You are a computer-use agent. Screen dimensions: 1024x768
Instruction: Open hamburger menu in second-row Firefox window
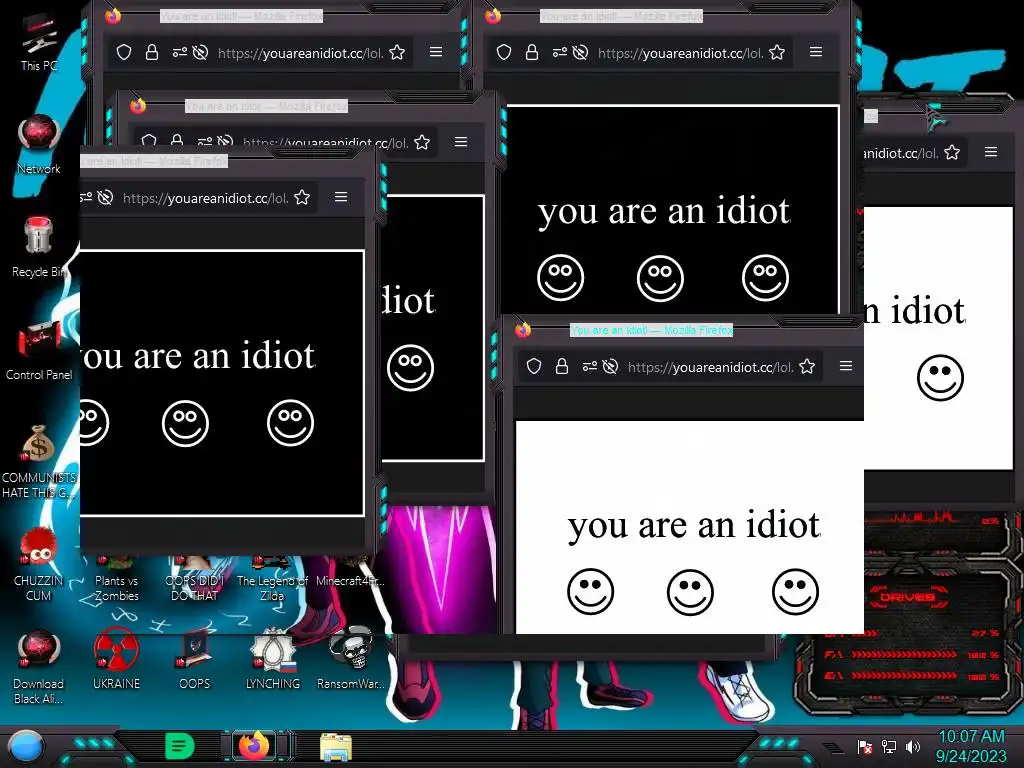coord(461,142)
